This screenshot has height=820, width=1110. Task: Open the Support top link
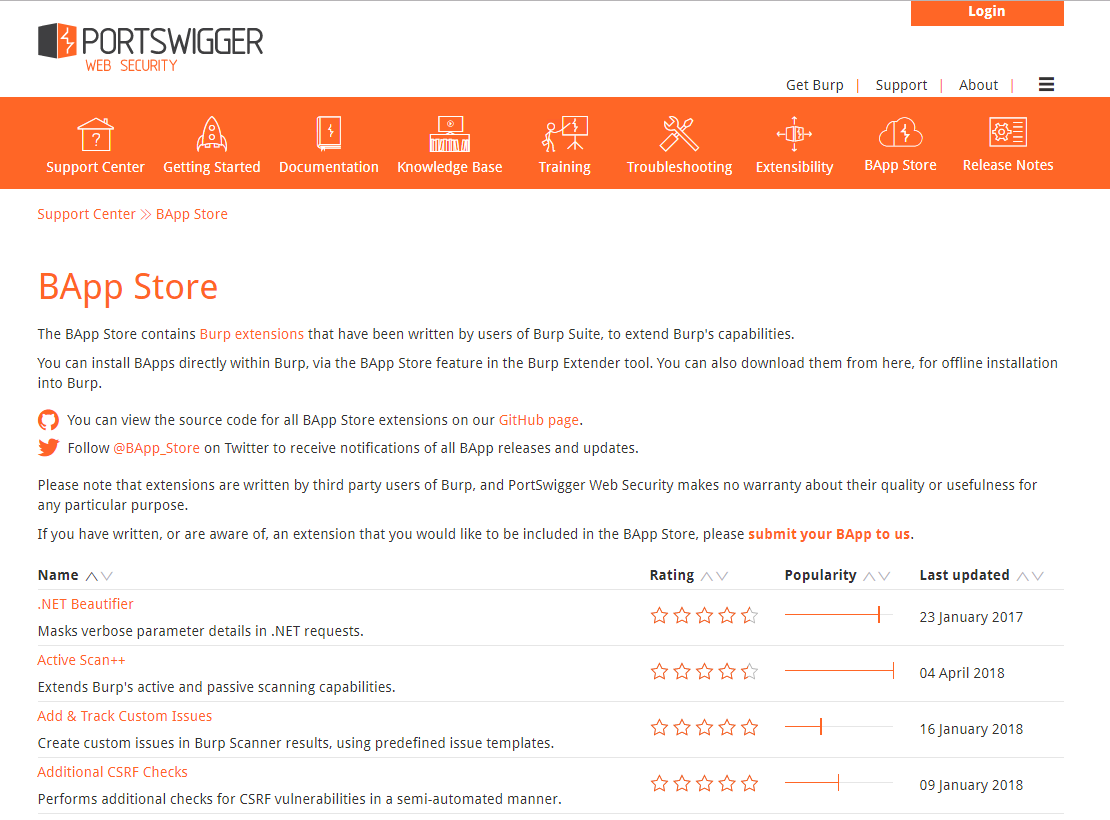coord(901,85)
